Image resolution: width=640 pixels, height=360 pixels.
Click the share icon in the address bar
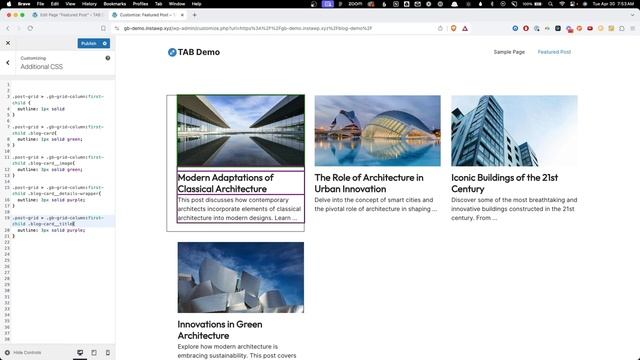tap(440, 28)
